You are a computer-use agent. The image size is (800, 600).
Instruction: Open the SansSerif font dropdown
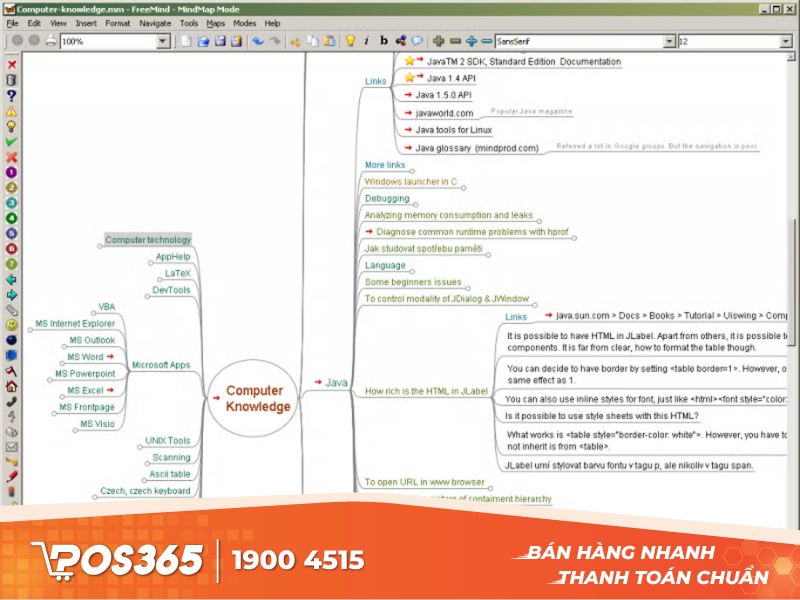click(669, 41)
